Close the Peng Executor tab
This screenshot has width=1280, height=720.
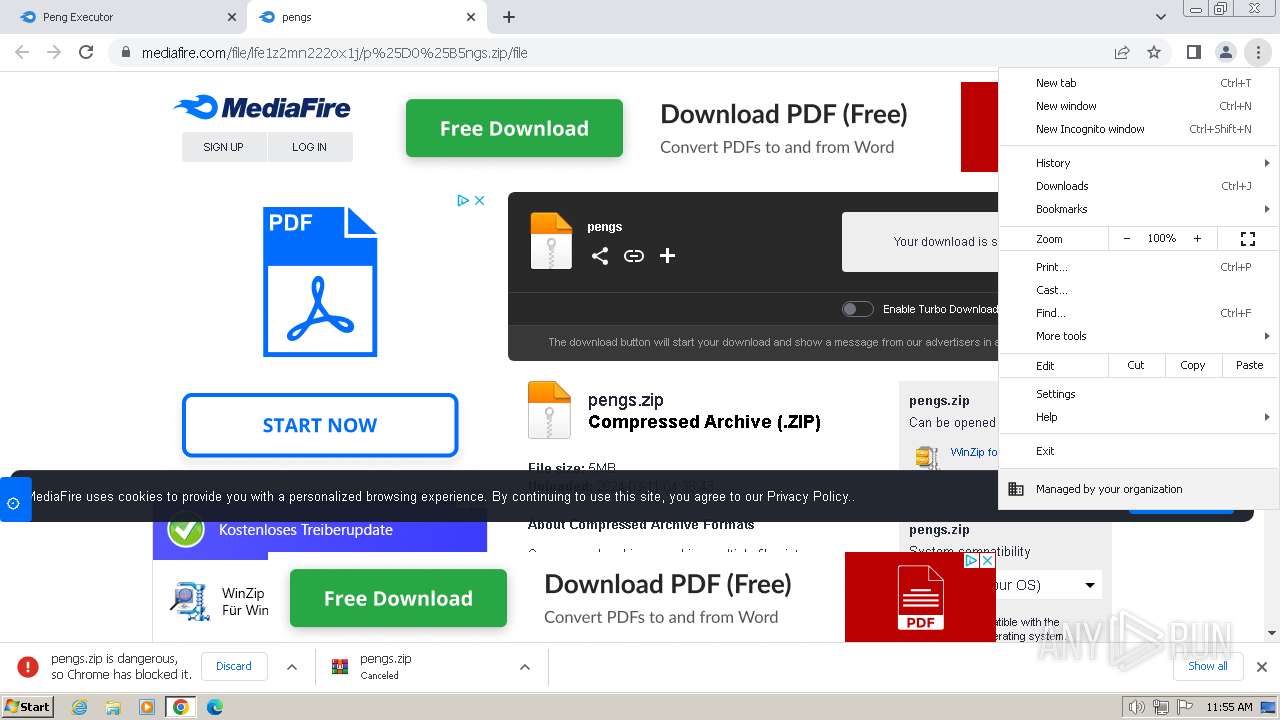coord(231,17)
